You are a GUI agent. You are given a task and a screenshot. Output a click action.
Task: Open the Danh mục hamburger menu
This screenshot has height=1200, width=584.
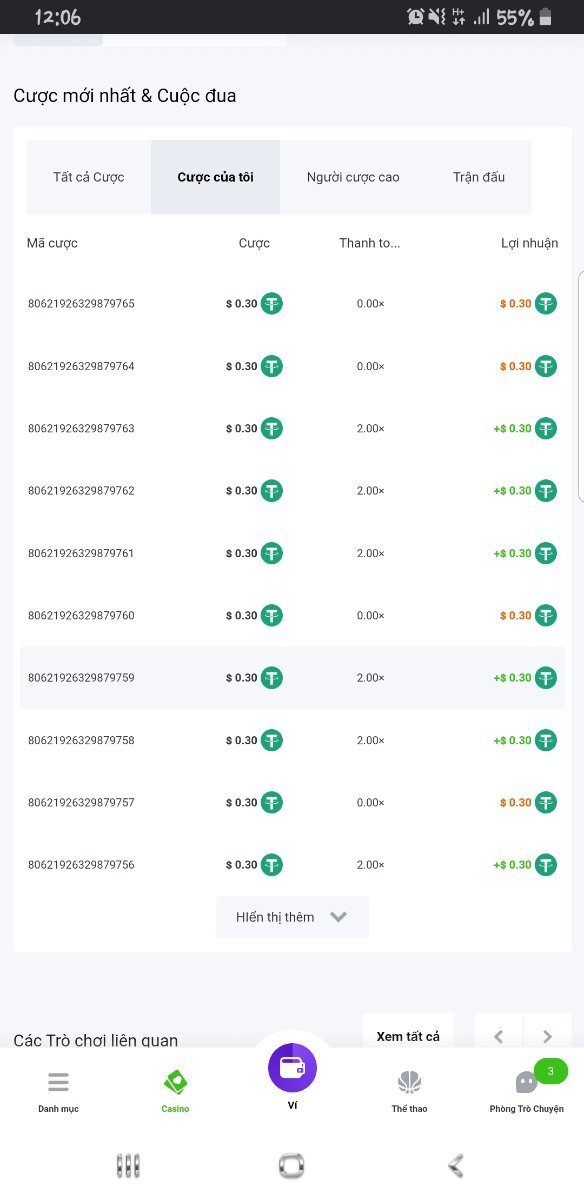58,1082
